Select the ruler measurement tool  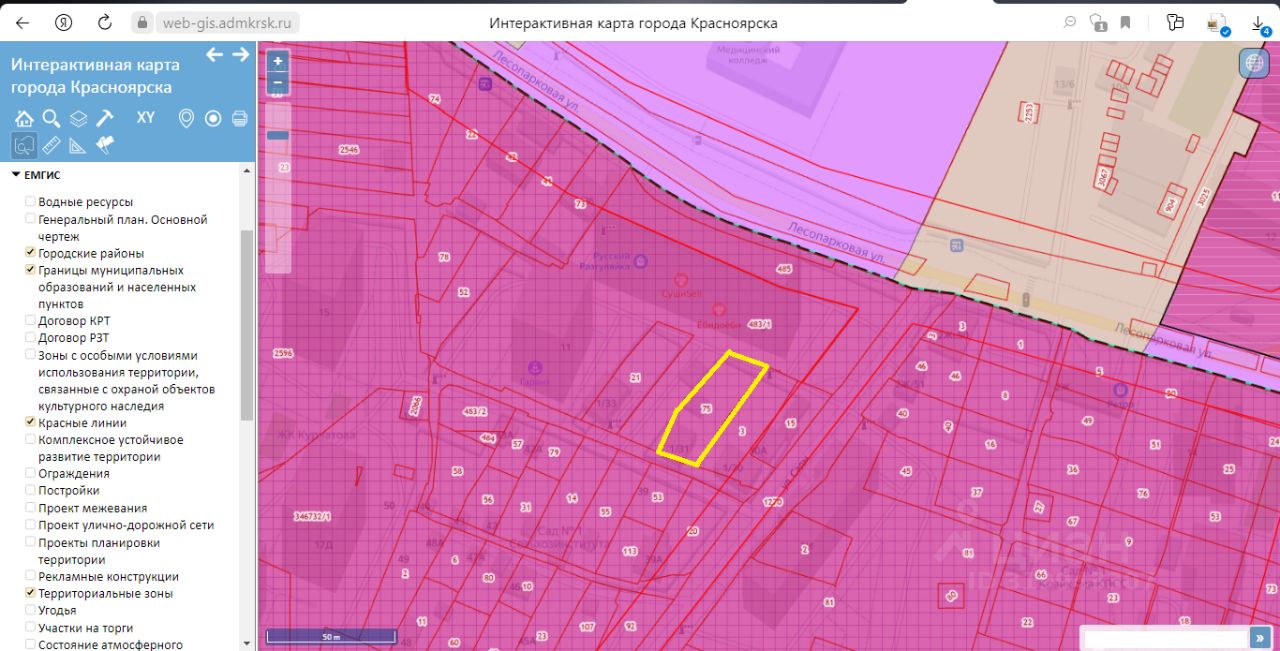tap(51, 146)
